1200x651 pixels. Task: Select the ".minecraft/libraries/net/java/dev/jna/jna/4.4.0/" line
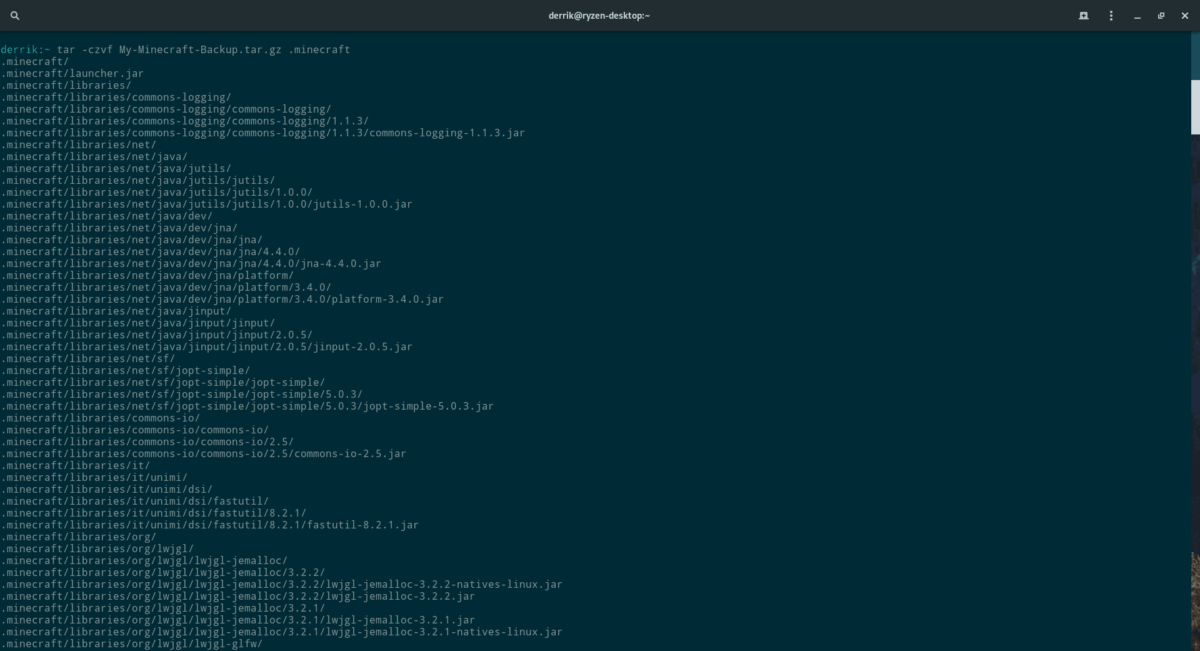pos(150,252)
